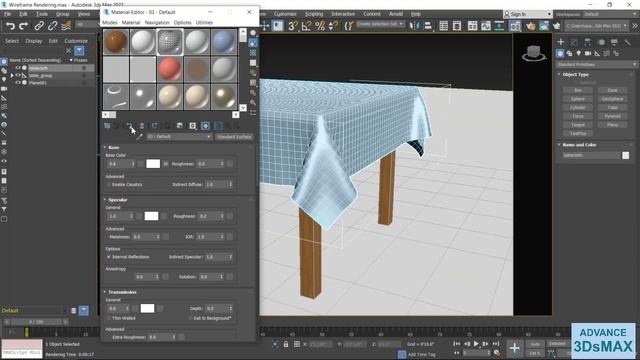Click Assign Material to Selection icon

click(x=129, y=126)
